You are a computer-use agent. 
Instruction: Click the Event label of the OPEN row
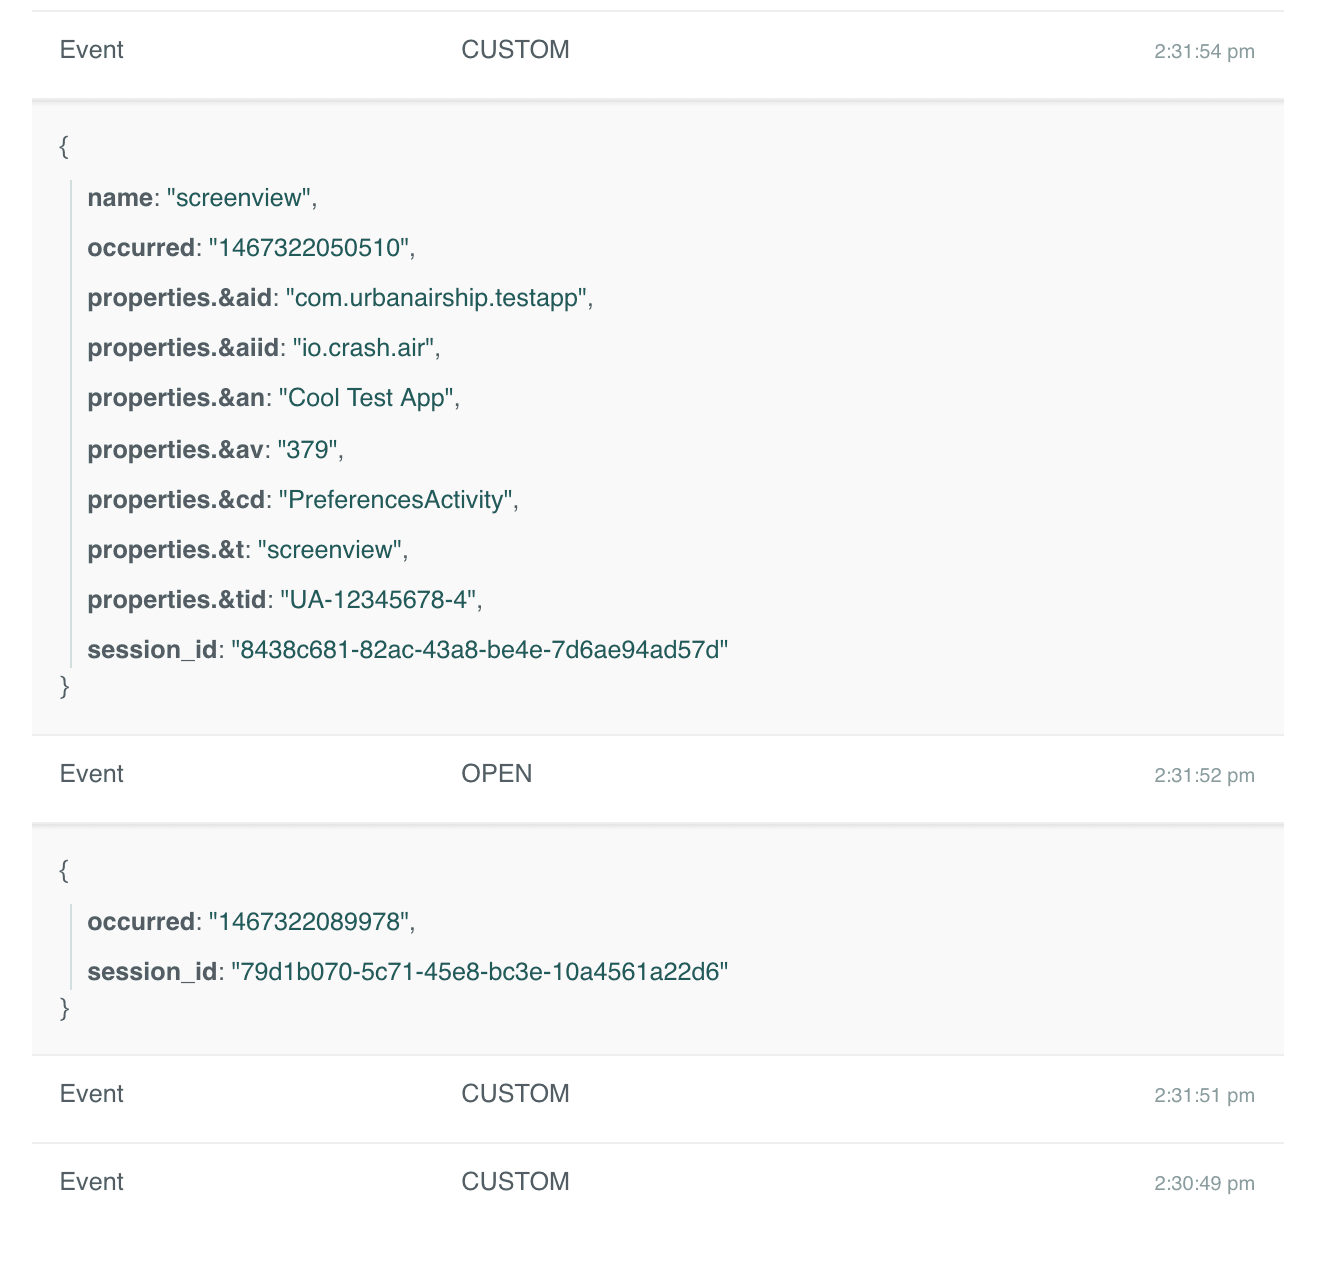tap(91, 773)
